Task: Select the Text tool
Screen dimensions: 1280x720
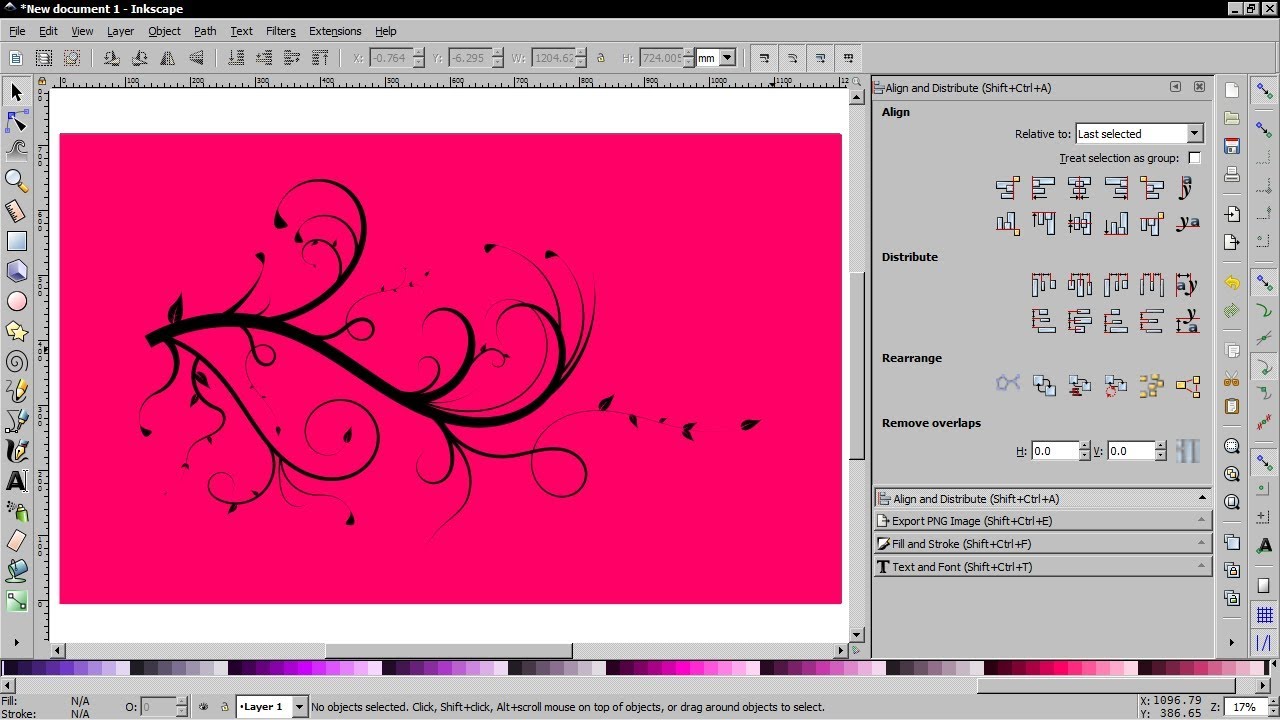Action: (17, 481)
